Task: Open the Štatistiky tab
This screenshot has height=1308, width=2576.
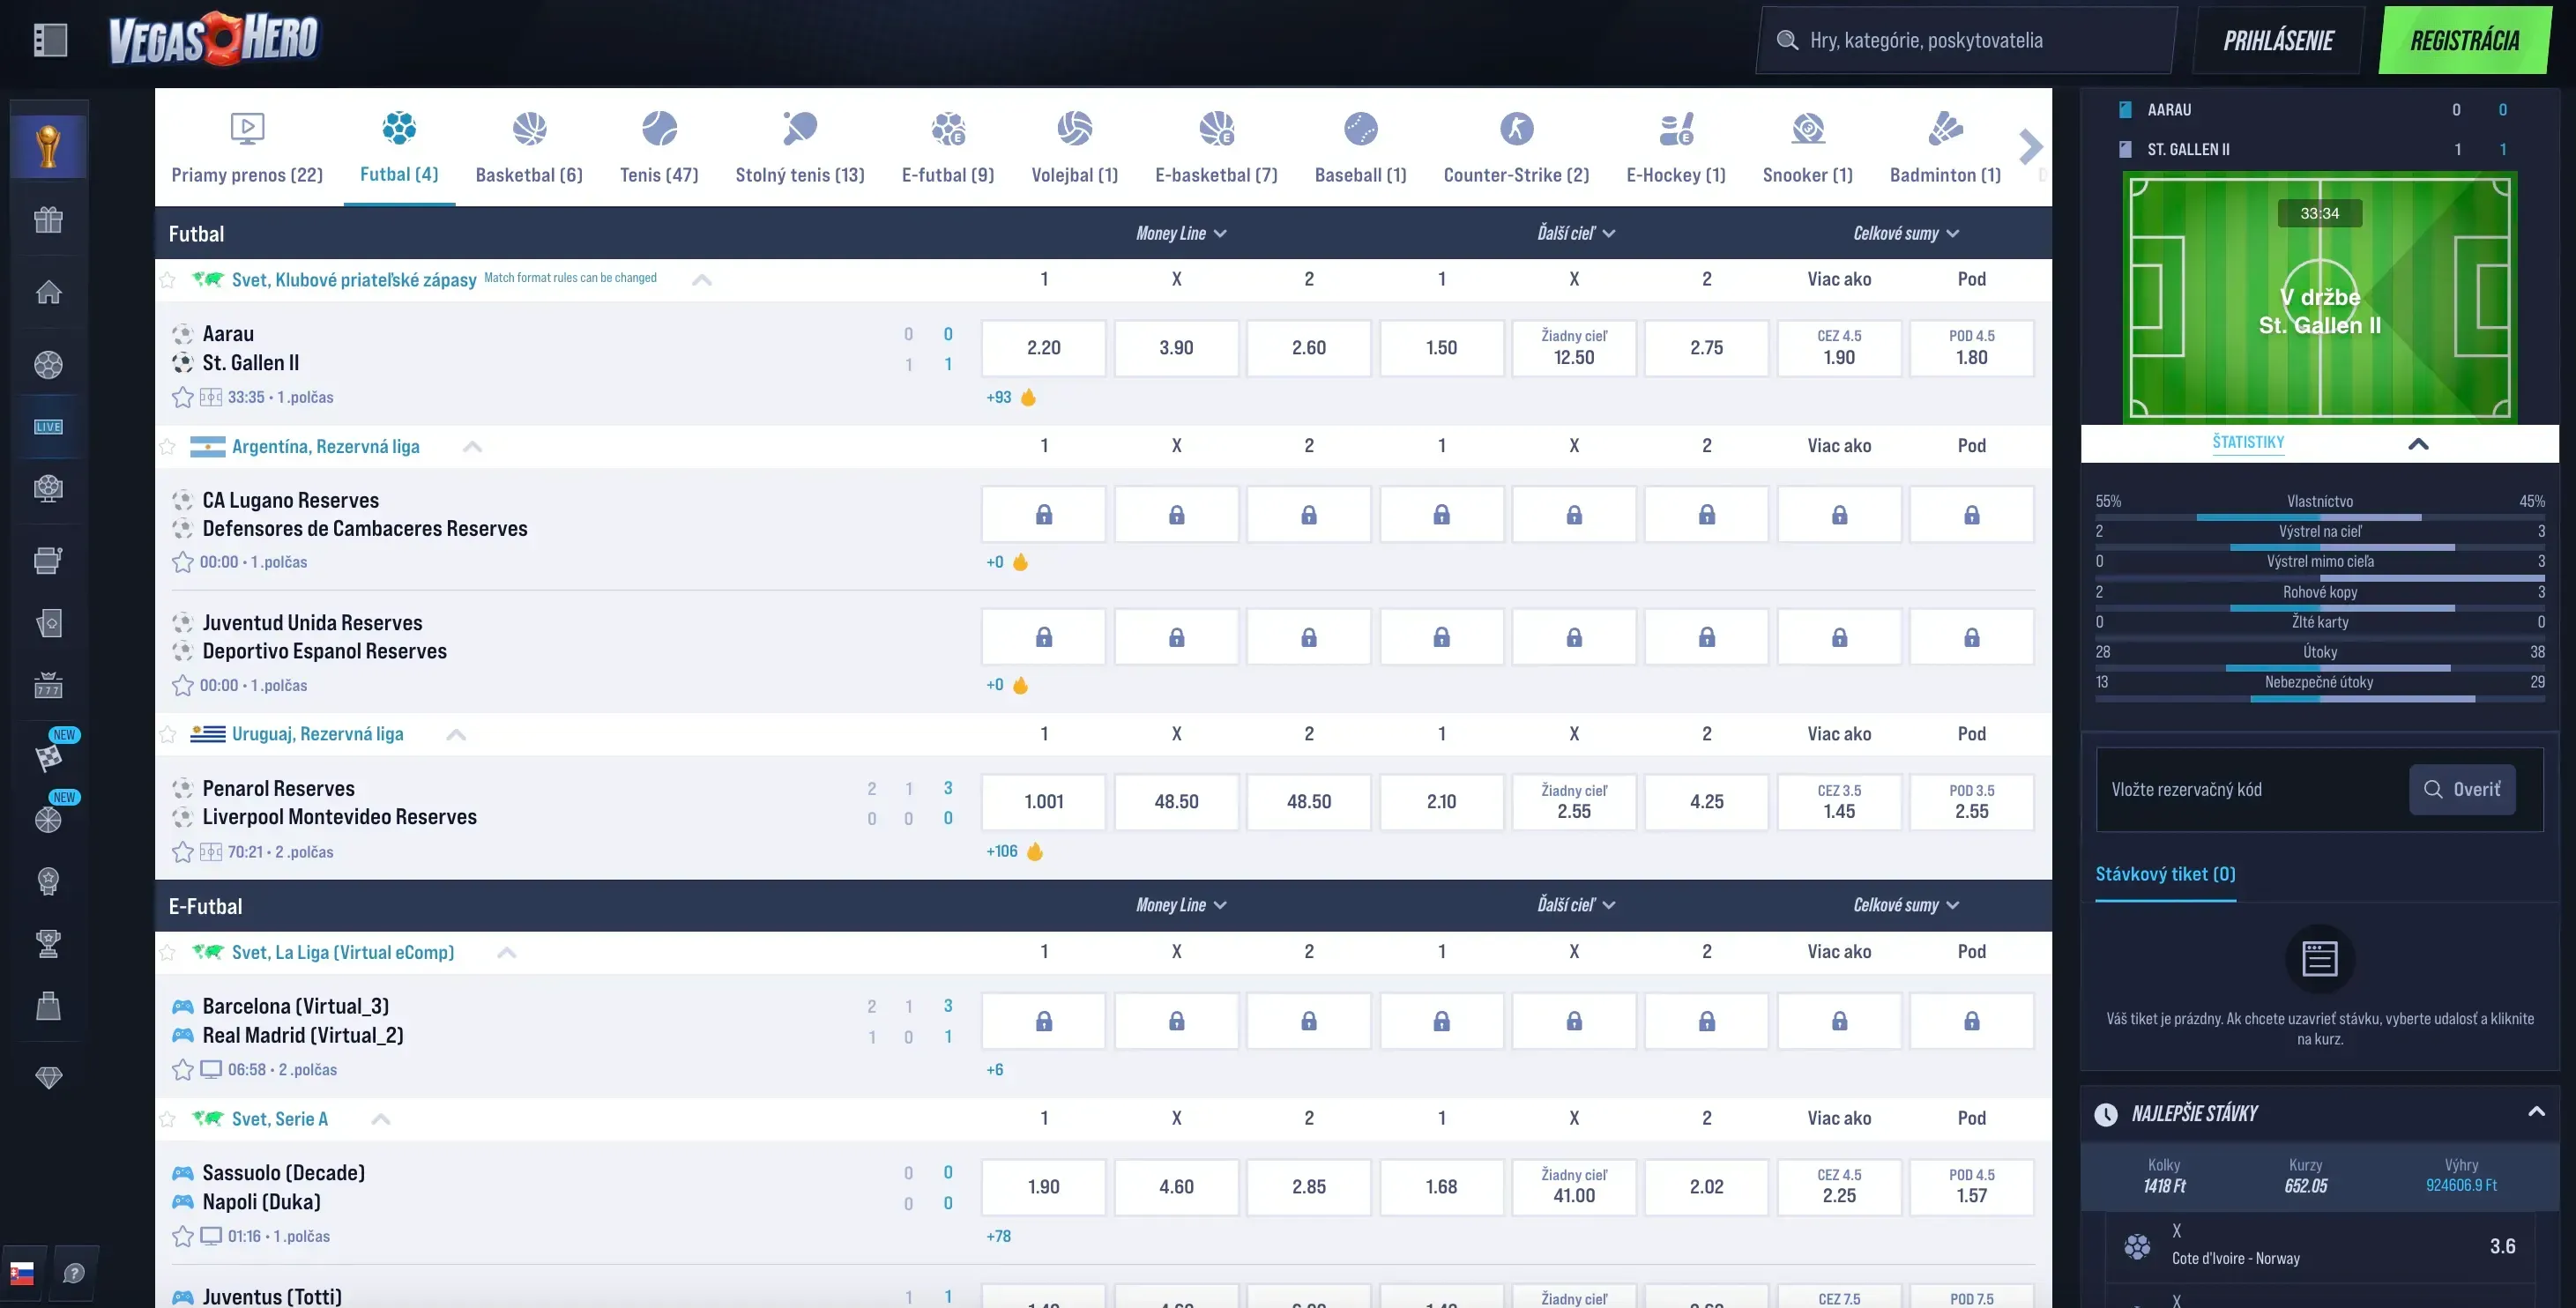Action: pos(2248,442)
